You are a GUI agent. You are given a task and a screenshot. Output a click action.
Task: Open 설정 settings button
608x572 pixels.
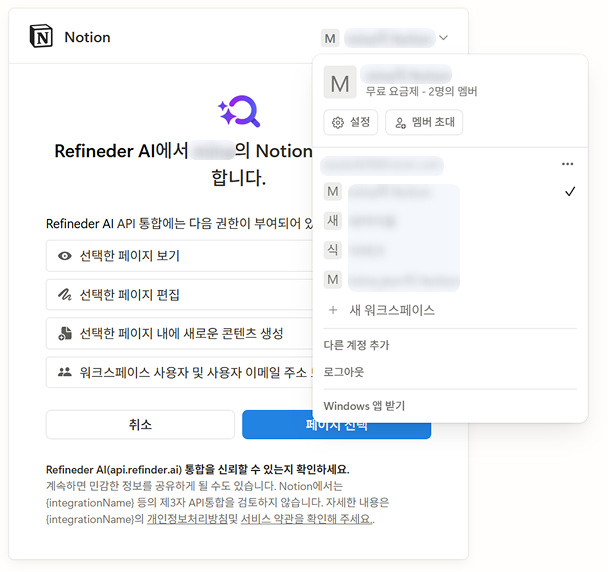pyautogui.click(x=351, y=123)
